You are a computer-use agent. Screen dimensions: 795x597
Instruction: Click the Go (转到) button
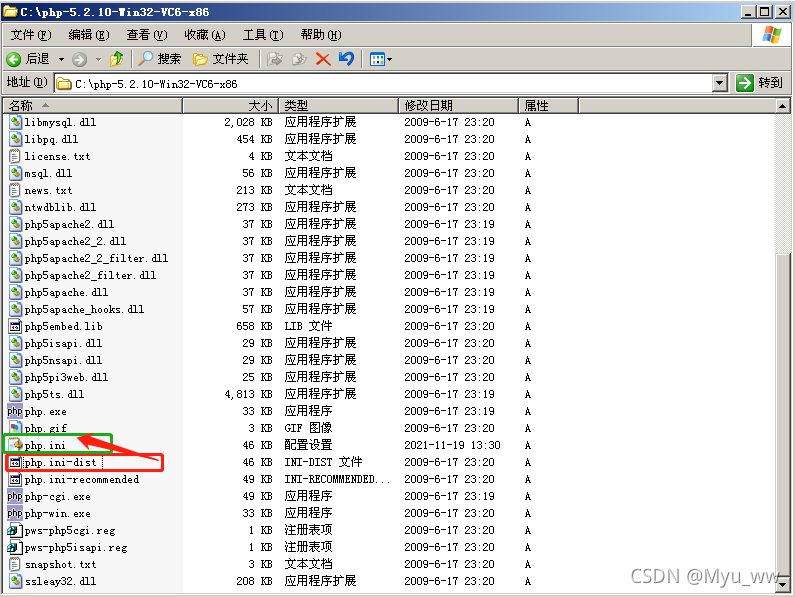[760, 83]
